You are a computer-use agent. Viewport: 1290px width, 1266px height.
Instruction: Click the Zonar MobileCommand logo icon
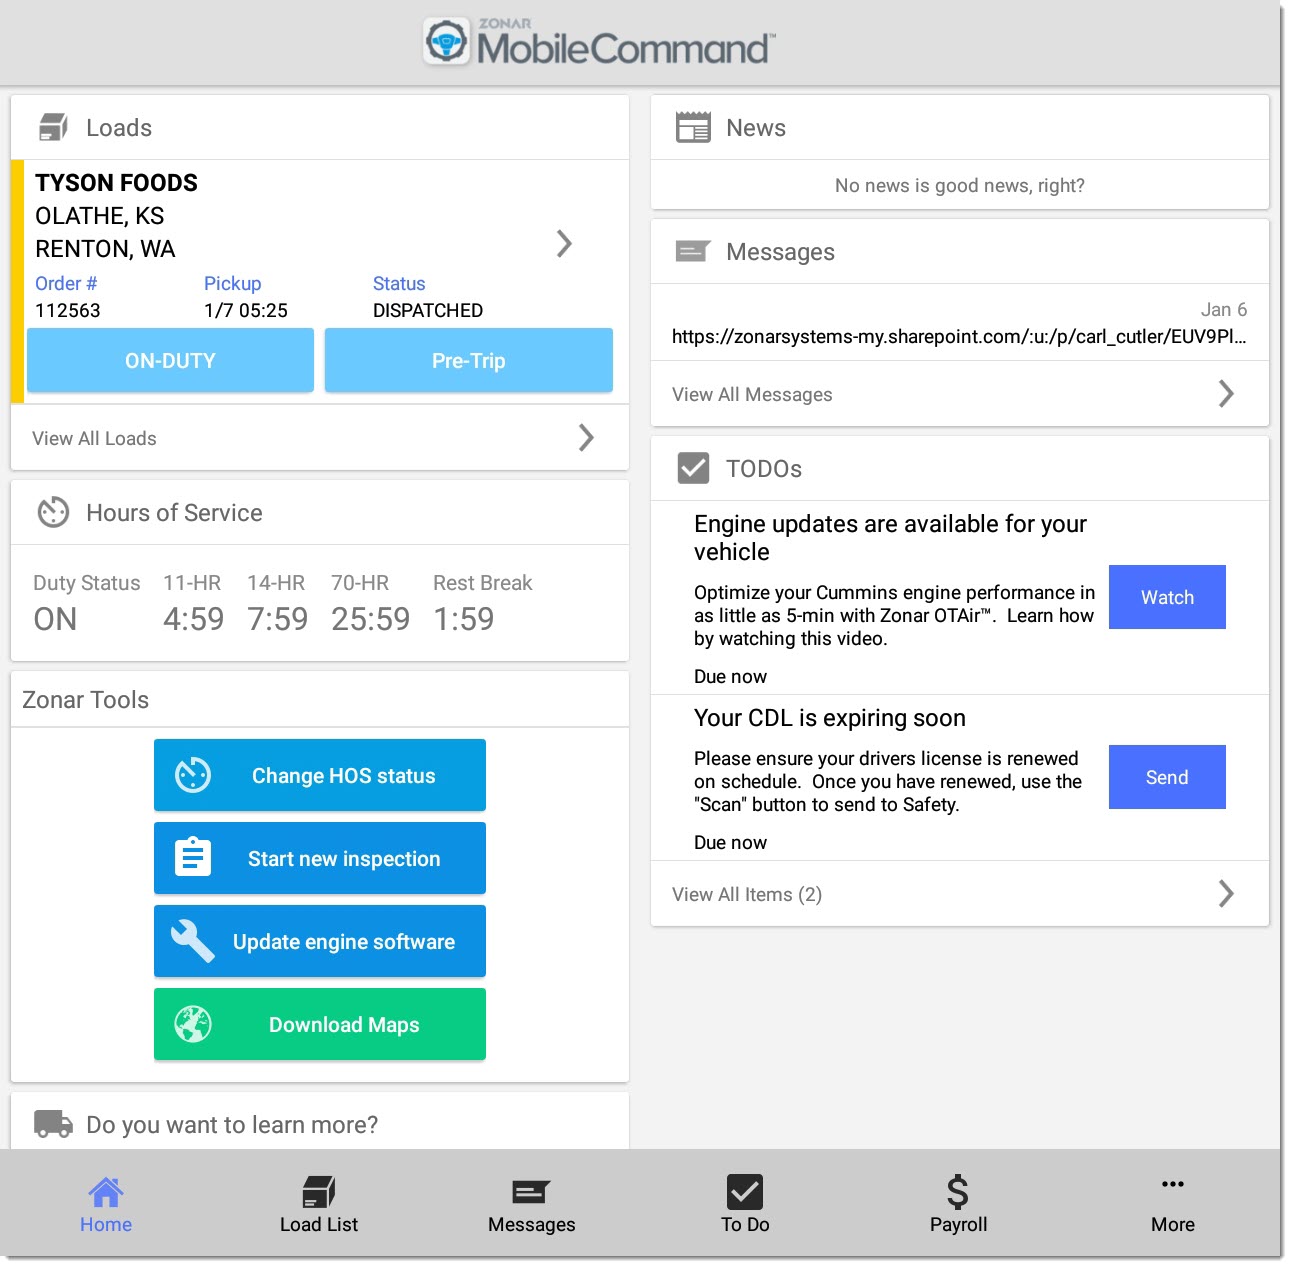[x=446, y=42]
